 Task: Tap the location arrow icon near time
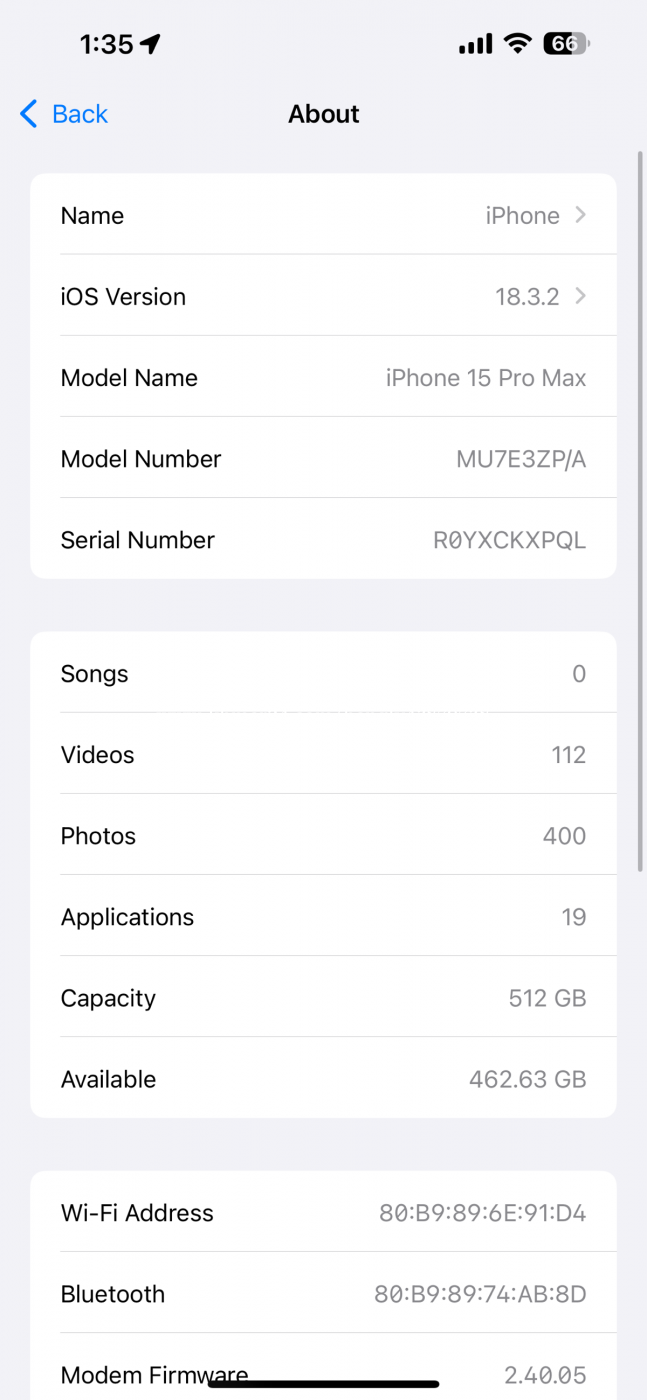pos(150,44)
